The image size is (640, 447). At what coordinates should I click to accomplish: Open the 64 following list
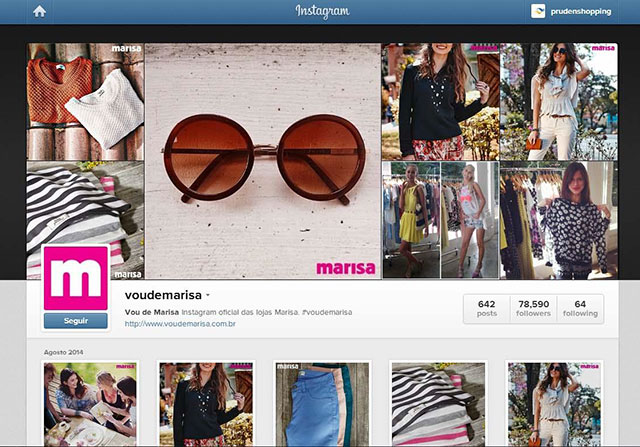click(580, 309)
